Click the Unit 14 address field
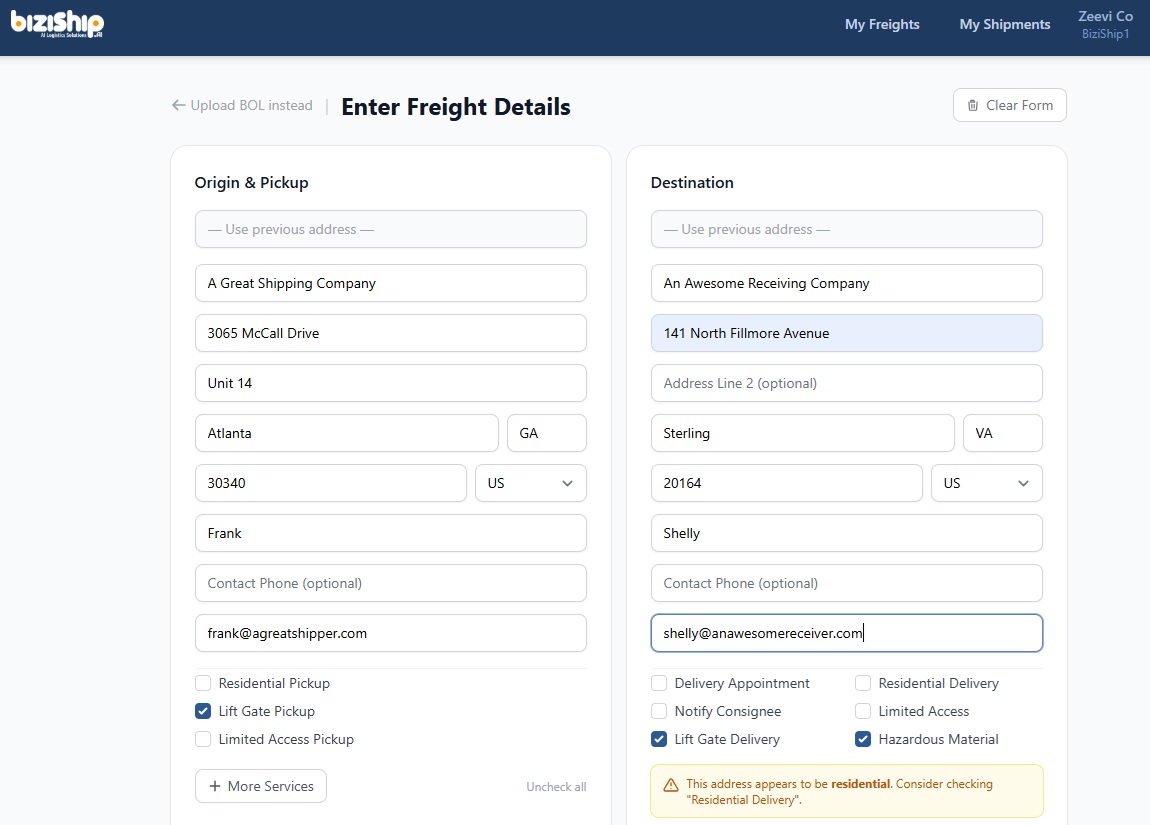The width and height of the screenshot is (1150, 825). 391,383
